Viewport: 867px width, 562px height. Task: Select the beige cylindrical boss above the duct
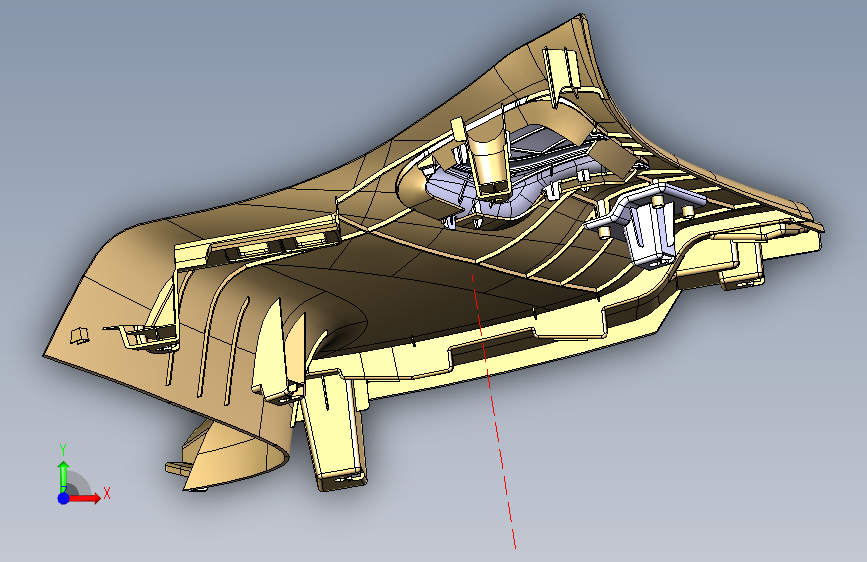click(489, 156)
